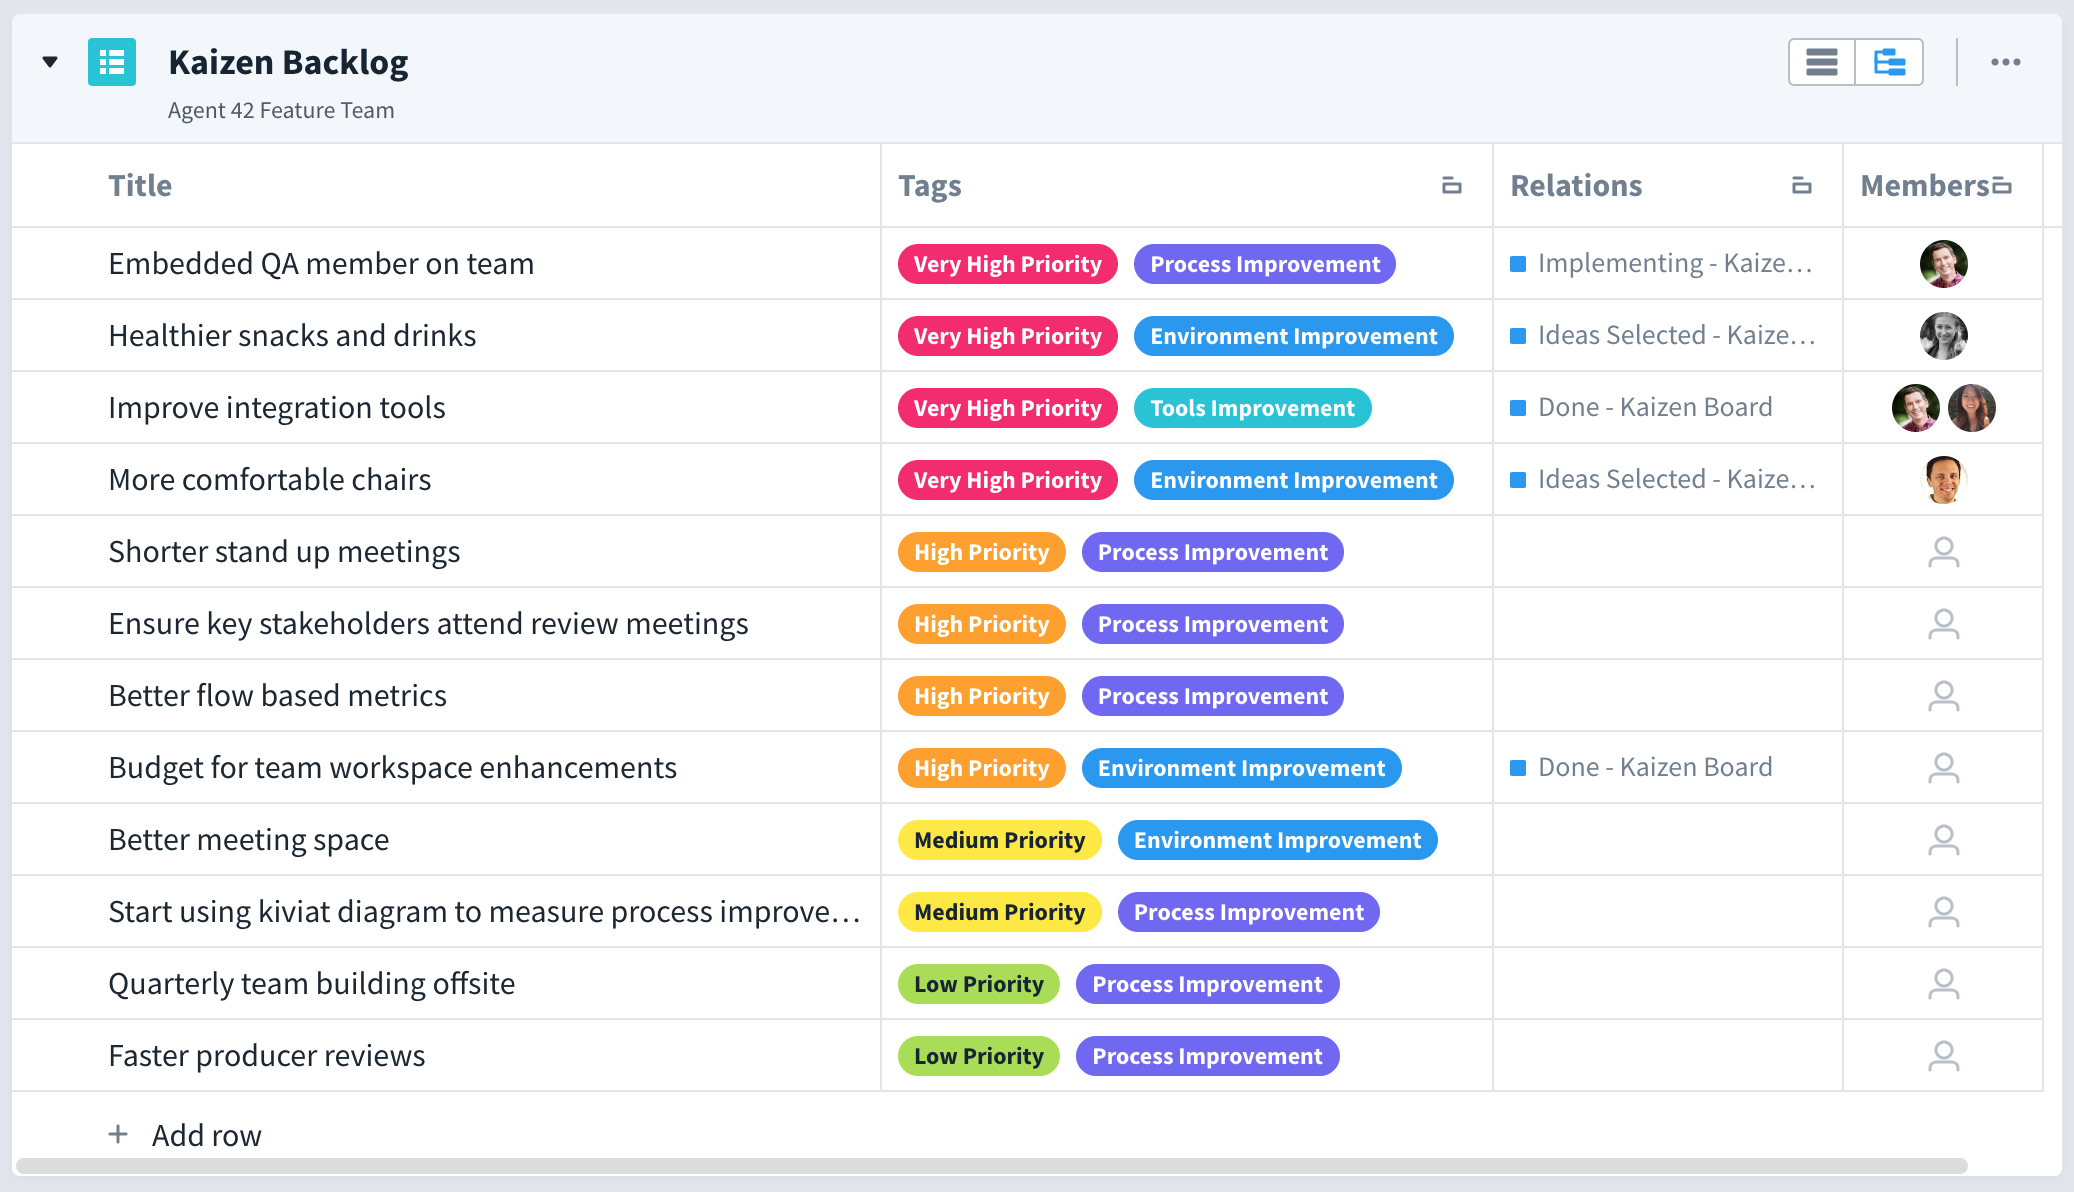Click the empty member placeholder on Faster producer reviews
Screen dimensions: 2074x1192
[1943, 1055]
